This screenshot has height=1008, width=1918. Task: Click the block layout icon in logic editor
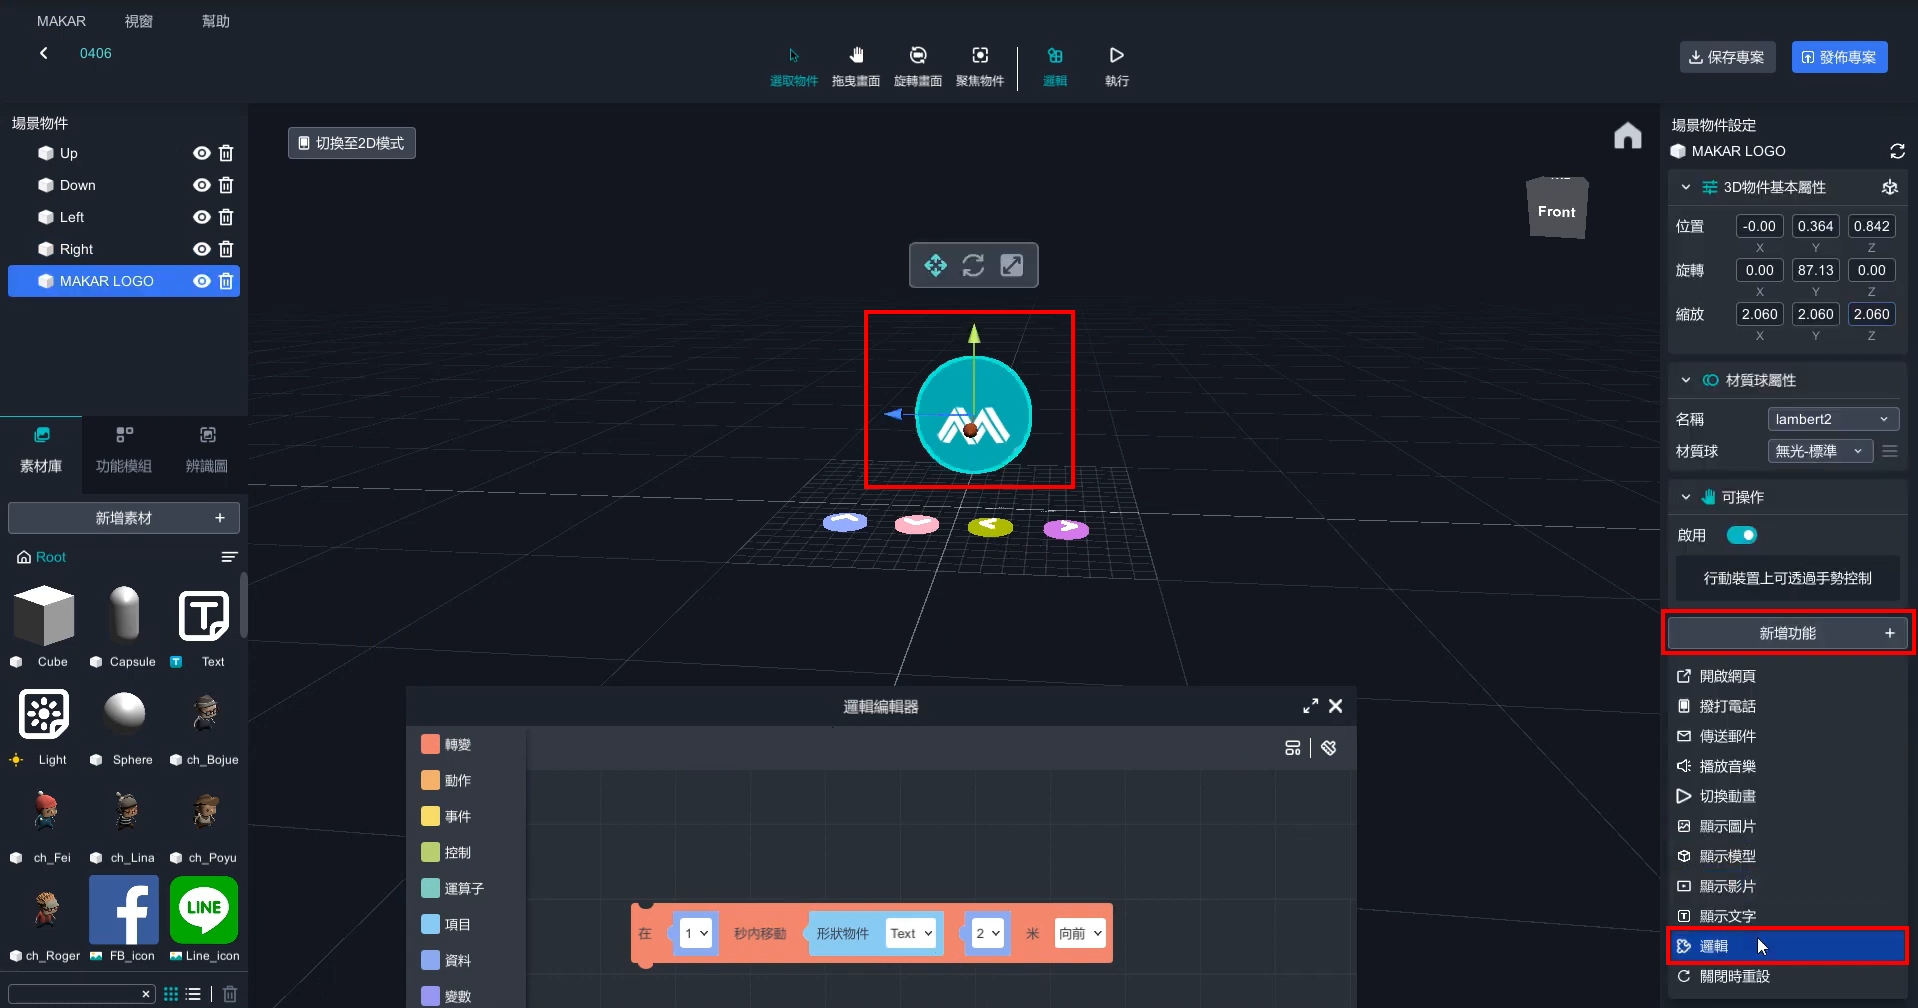[1293, 748]
